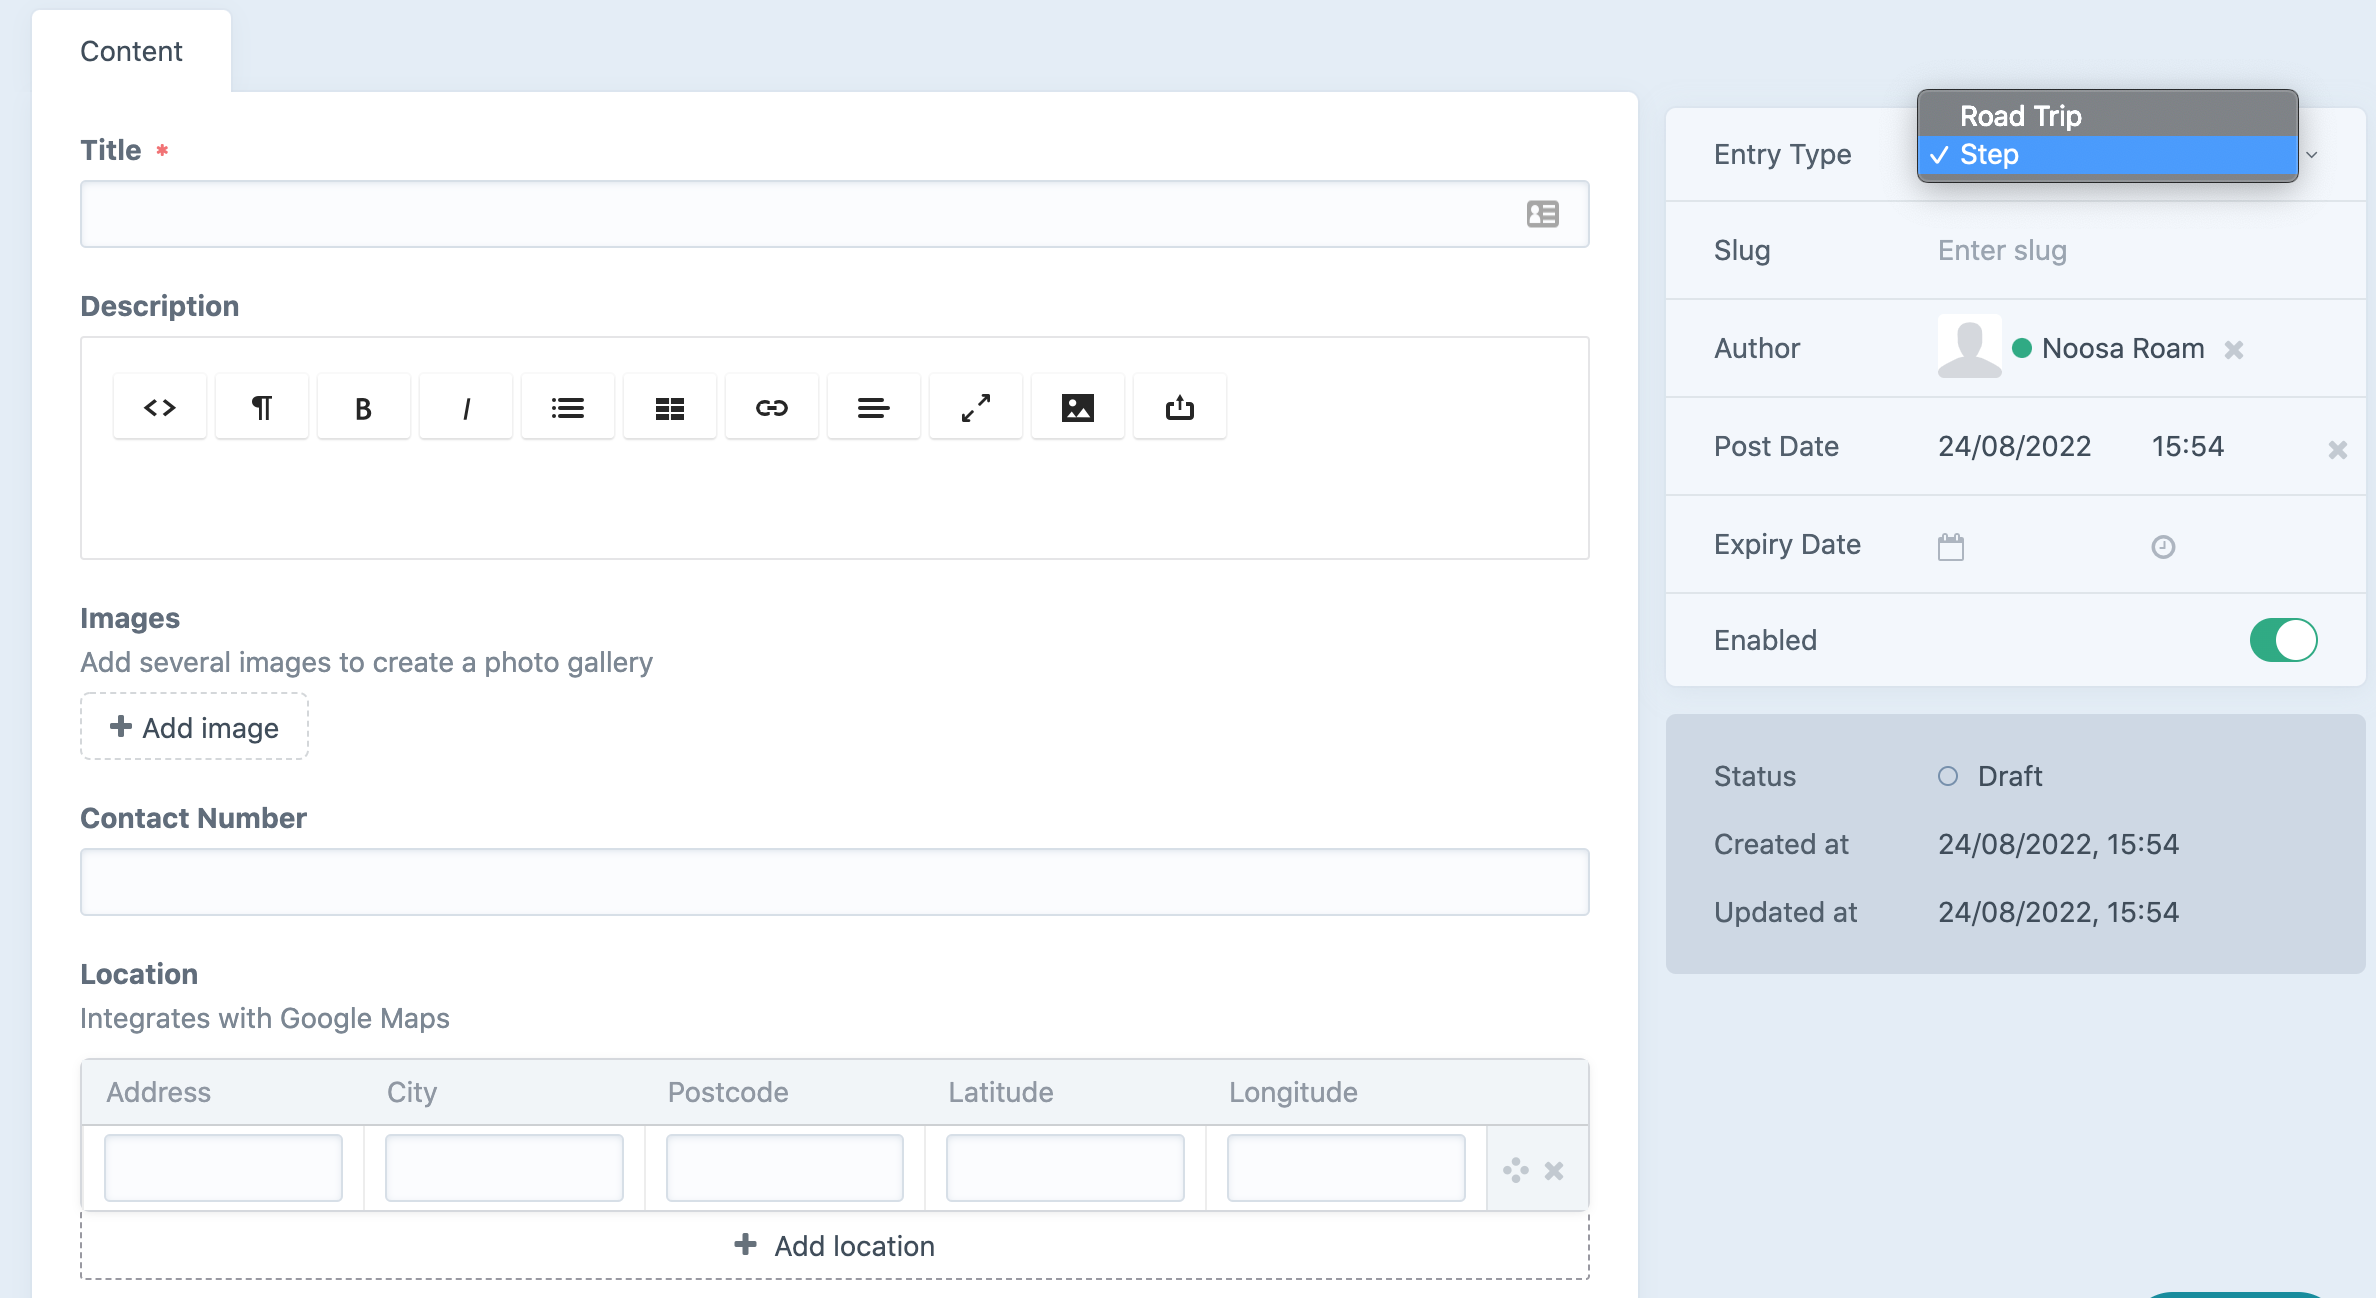
Task: Click 'Integrates with Google Maps' text
Action: pyautogui.click(x=265, y=1018)
